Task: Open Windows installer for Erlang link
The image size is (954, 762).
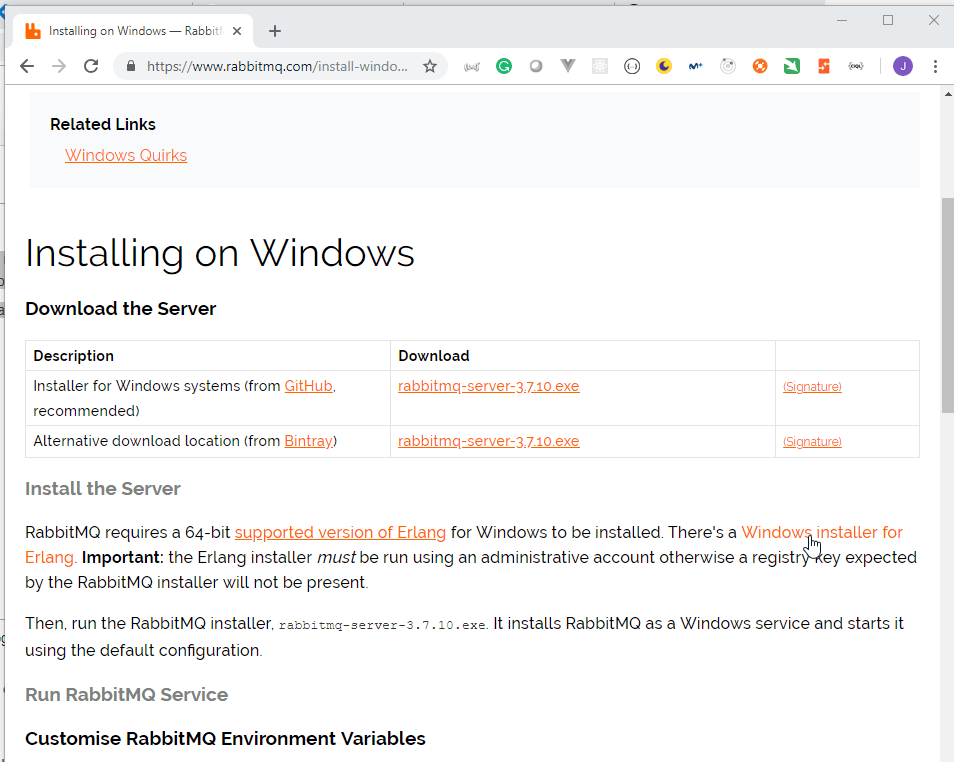Action: 822,533
